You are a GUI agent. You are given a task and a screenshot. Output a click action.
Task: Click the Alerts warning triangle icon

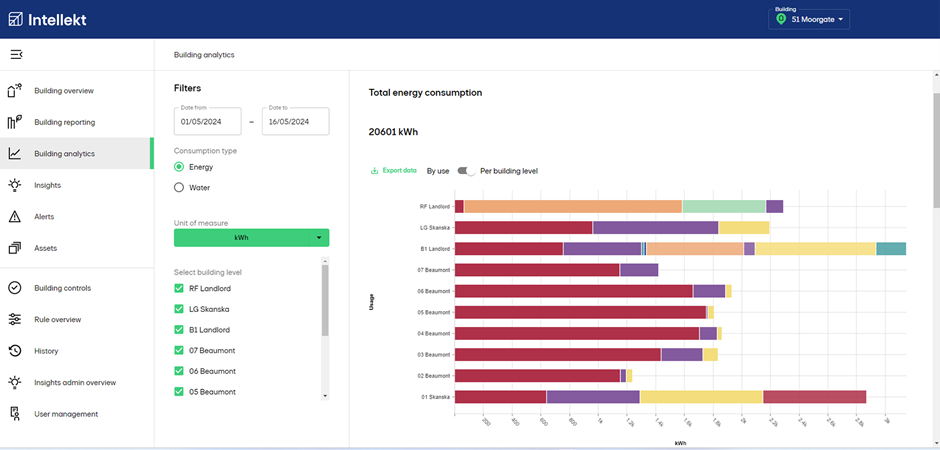(15, 217)
